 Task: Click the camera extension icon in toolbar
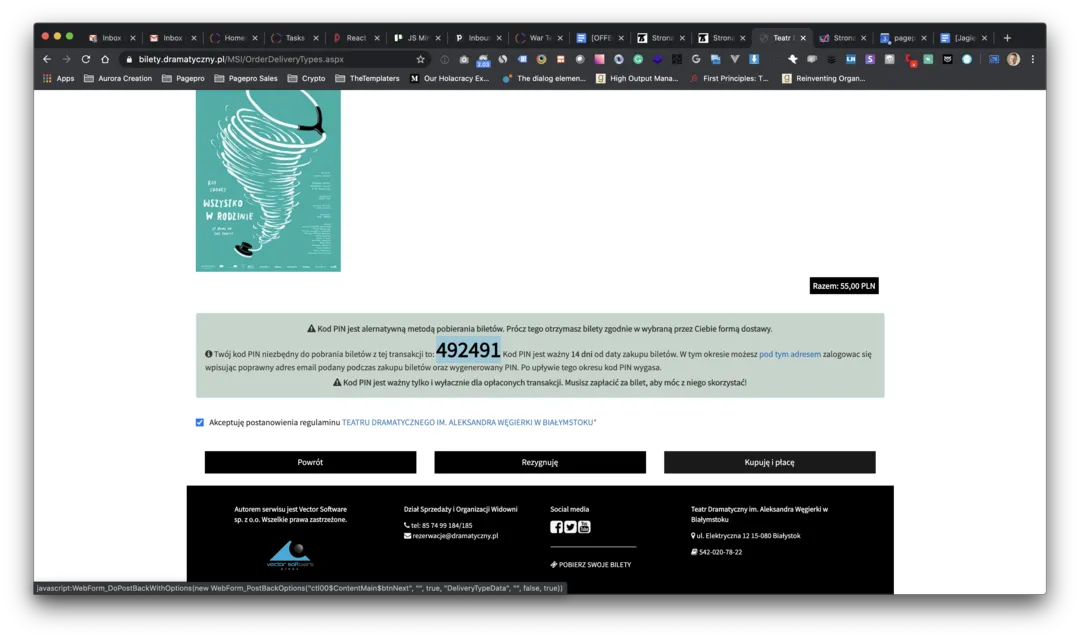coord(464,59)
